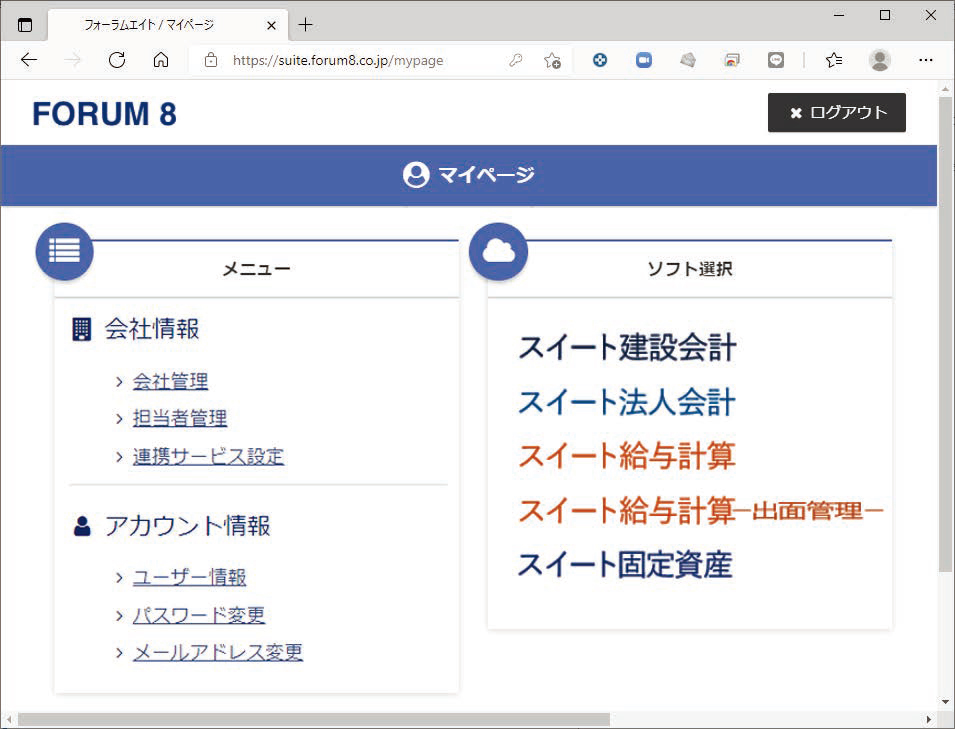Screen dimensions: 955x729
Task: Click chevron before 会社管理
Action: pos(119,382)
